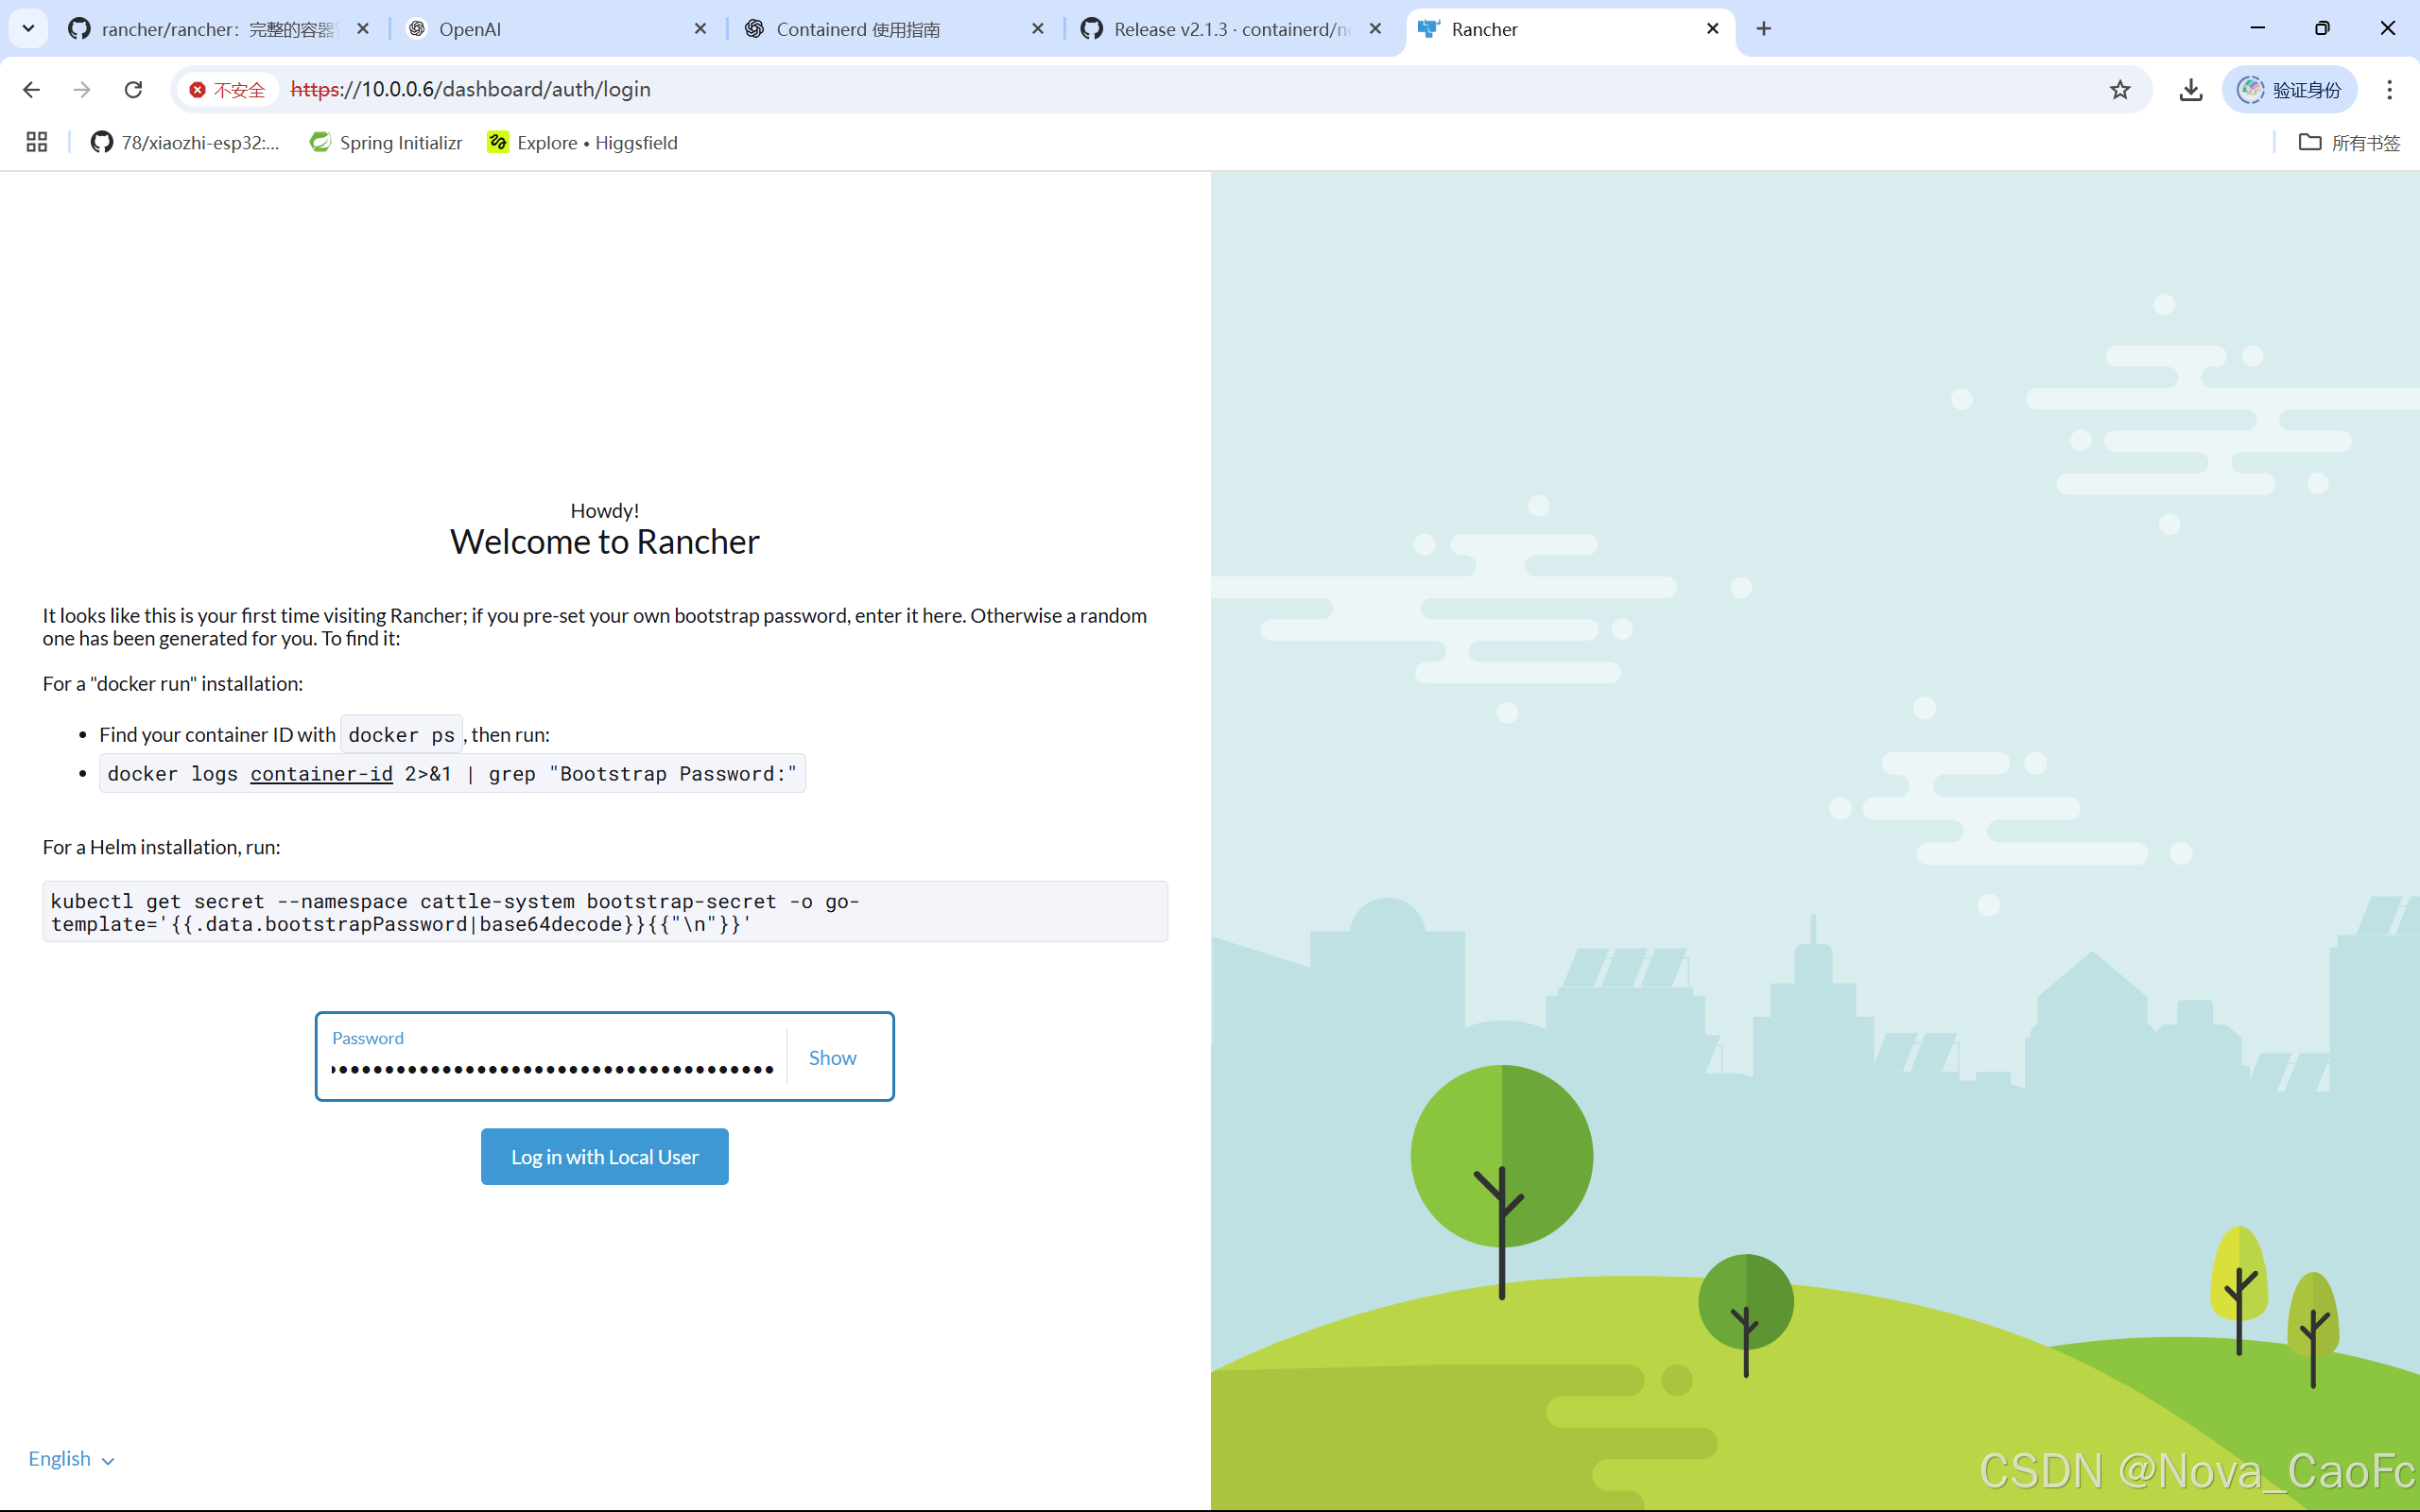This screenshot has width=2420, height=1512.
Task: Close the Rancher tab
Action: (x=1713, y=29)
